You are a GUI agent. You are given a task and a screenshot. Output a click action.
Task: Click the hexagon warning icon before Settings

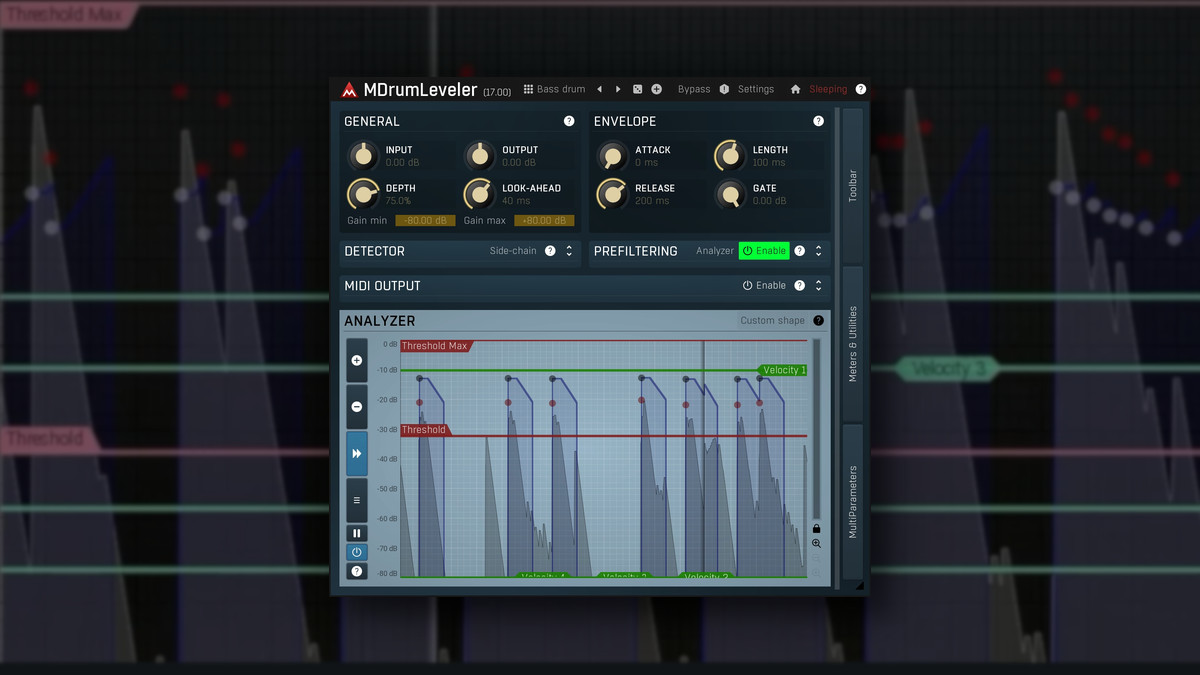coord(724,89)
